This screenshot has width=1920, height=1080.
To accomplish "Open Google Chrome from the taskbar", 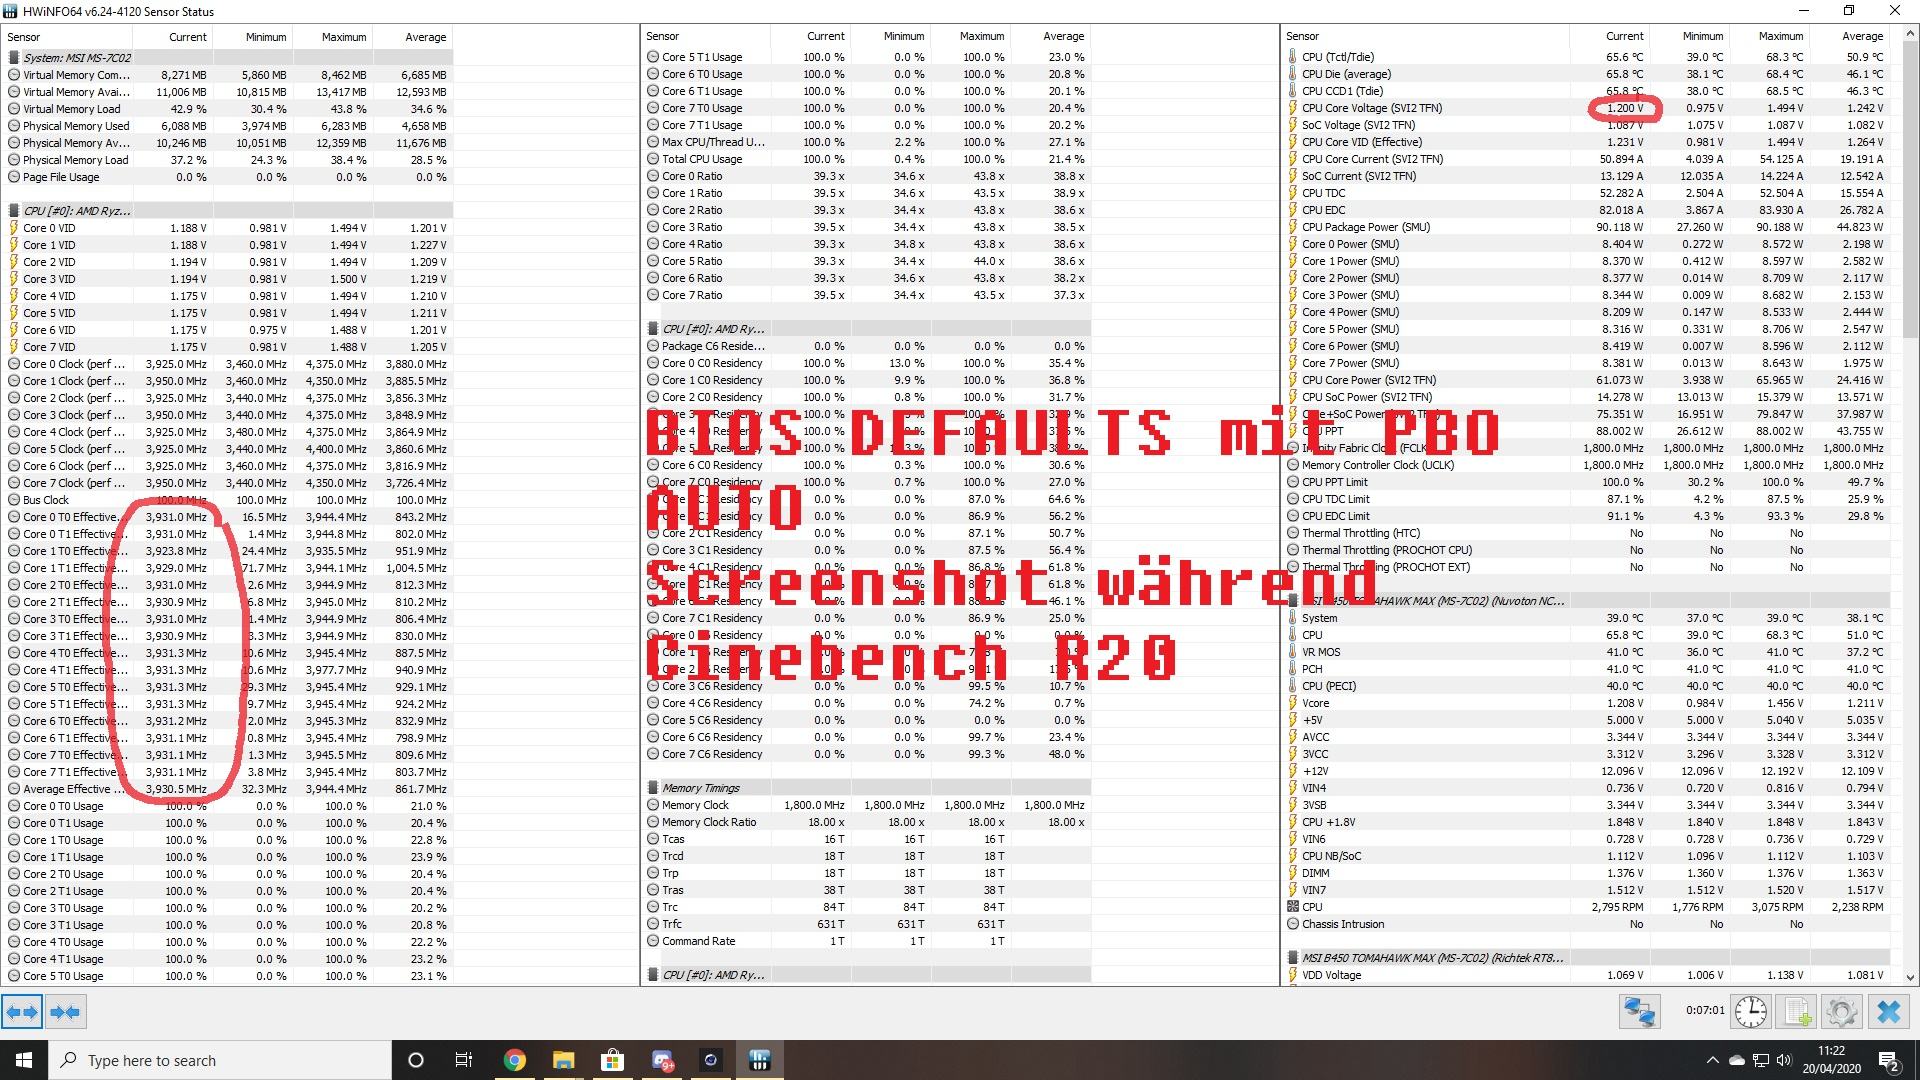I will (514, 1060).
